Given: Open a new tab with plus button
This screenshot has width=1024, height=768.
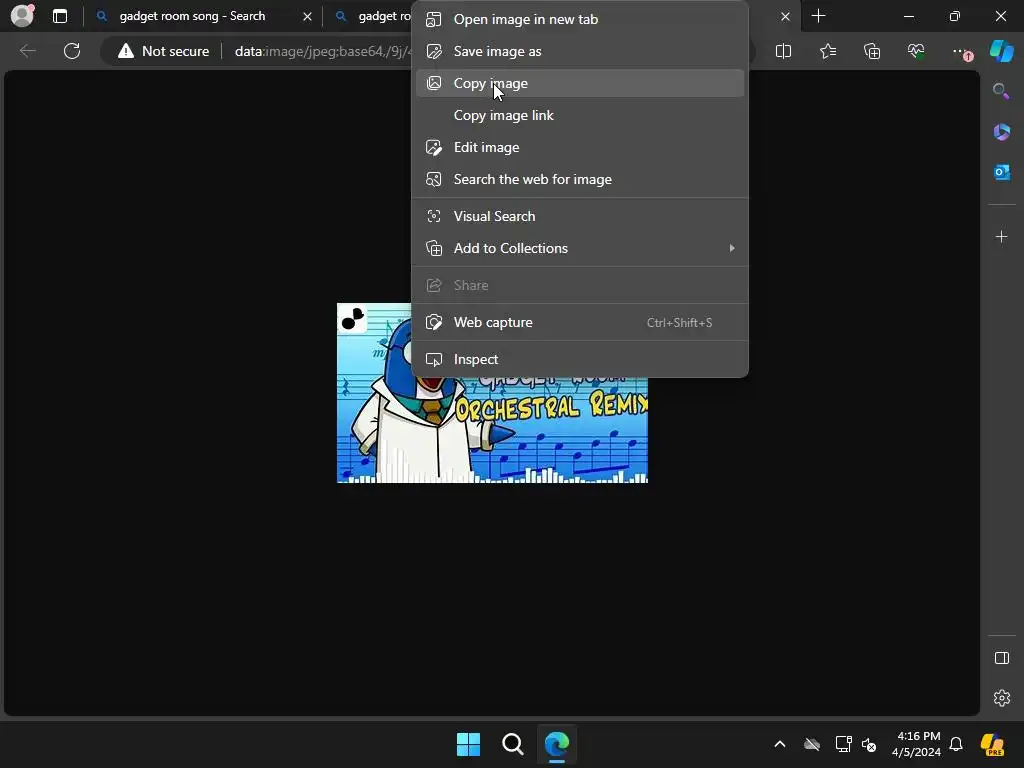Looking at the screenshot, I should click(818, 16).
